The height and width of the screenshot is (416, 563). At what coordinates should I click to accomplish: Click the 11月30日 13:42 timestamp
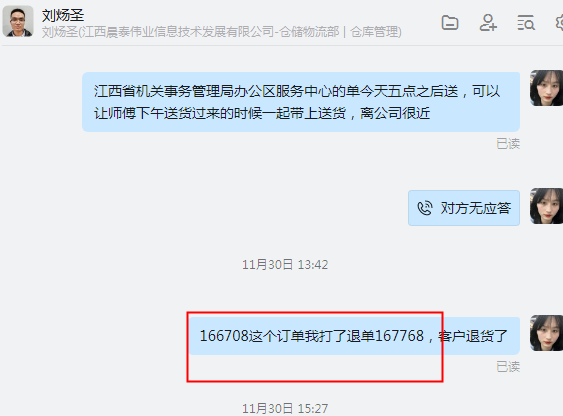click(x=285, y=265)
